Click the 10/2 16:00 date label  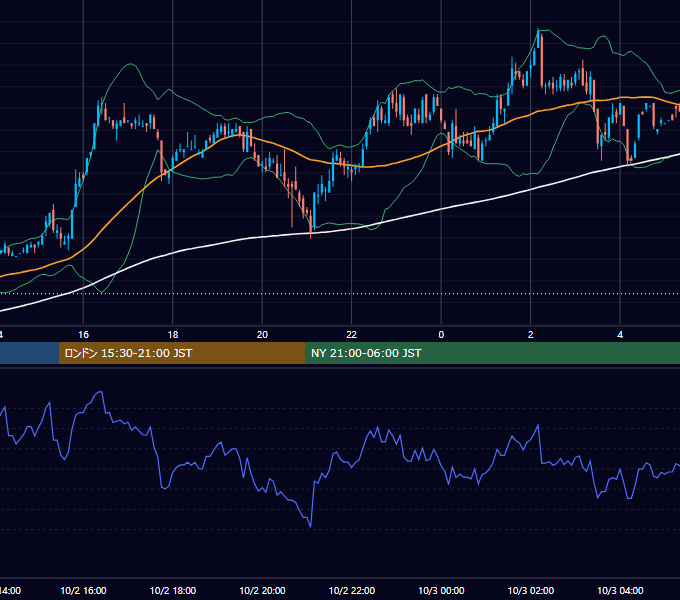(83, 590)
